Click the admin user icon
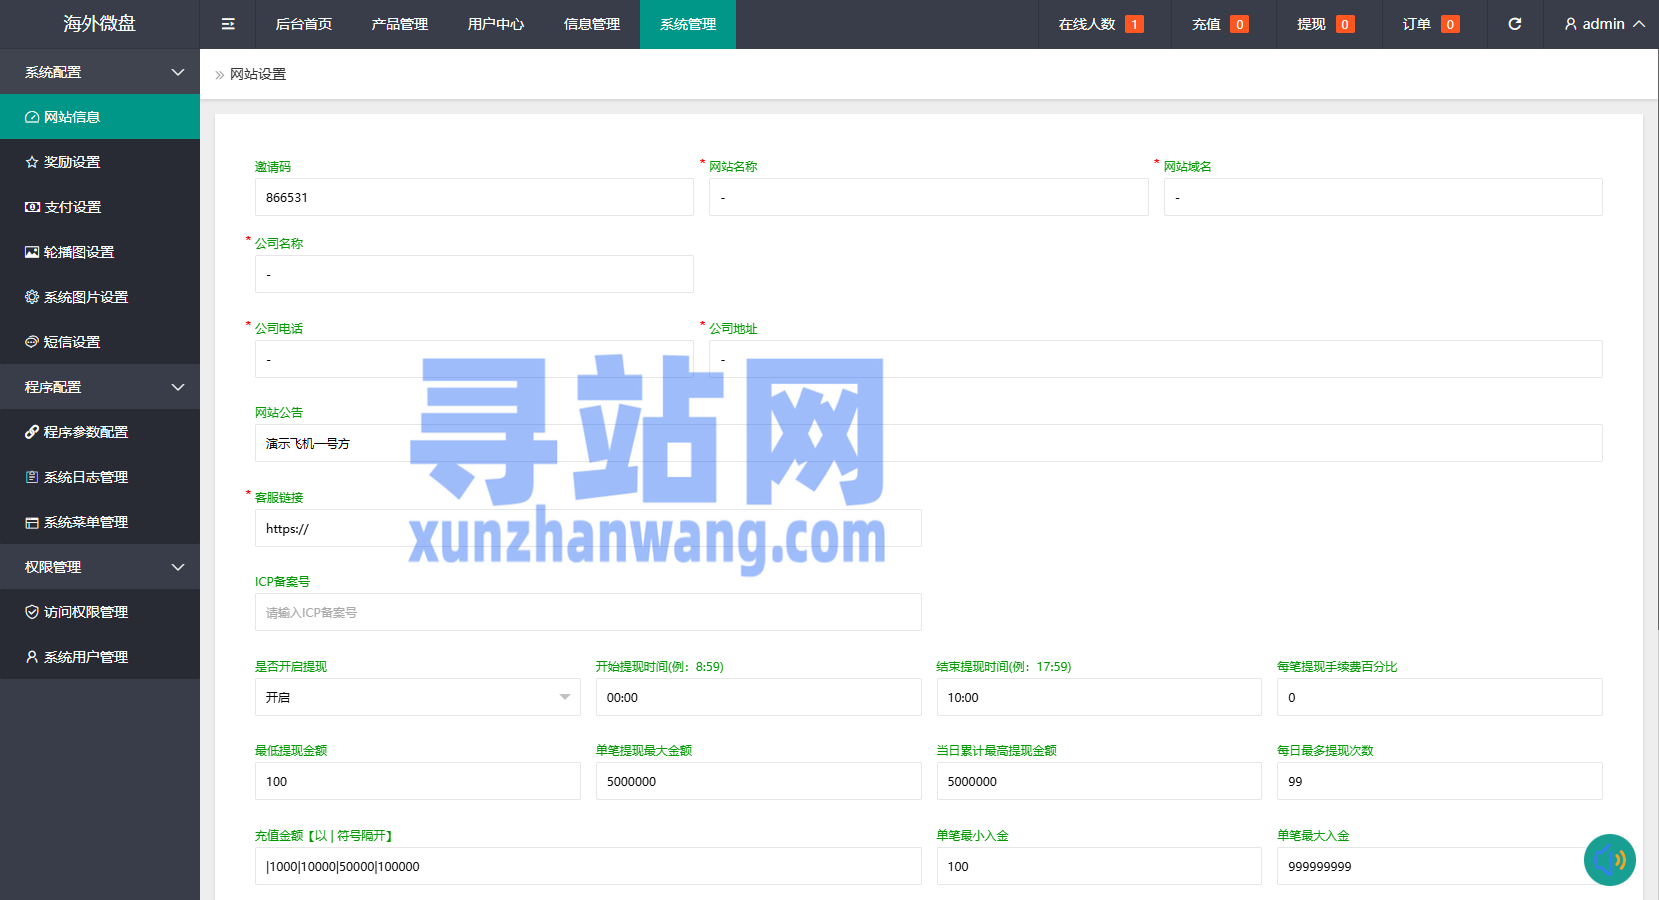1659x900 pixels. pos(1571,24)
